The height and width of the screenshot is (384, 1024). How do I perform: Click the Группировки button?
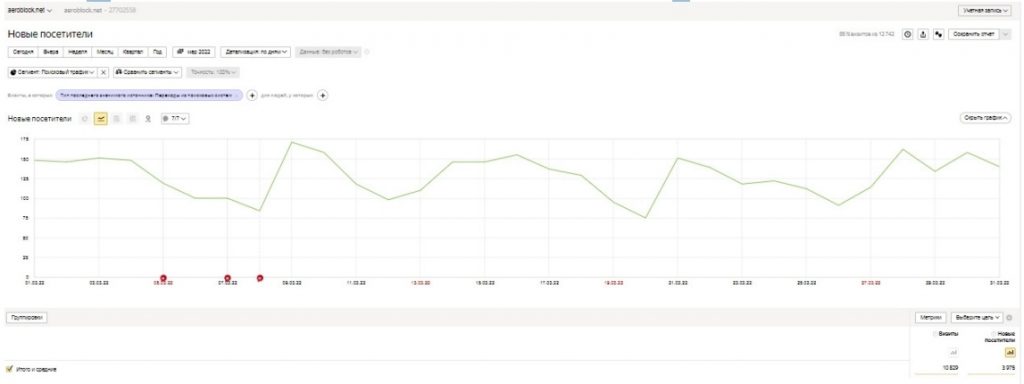[x=27, y=317]
